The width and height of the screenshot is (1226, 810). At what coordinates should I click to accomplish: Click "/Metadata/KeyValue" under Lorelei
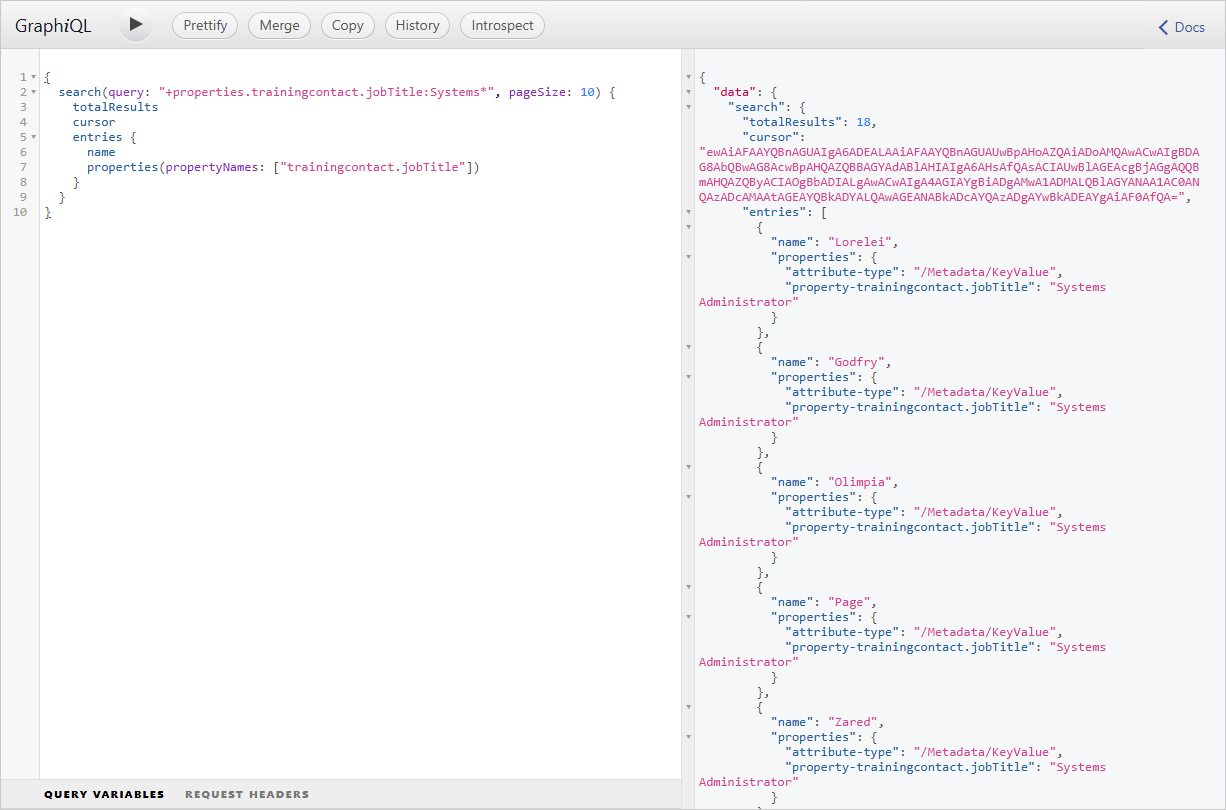point(985,272)
